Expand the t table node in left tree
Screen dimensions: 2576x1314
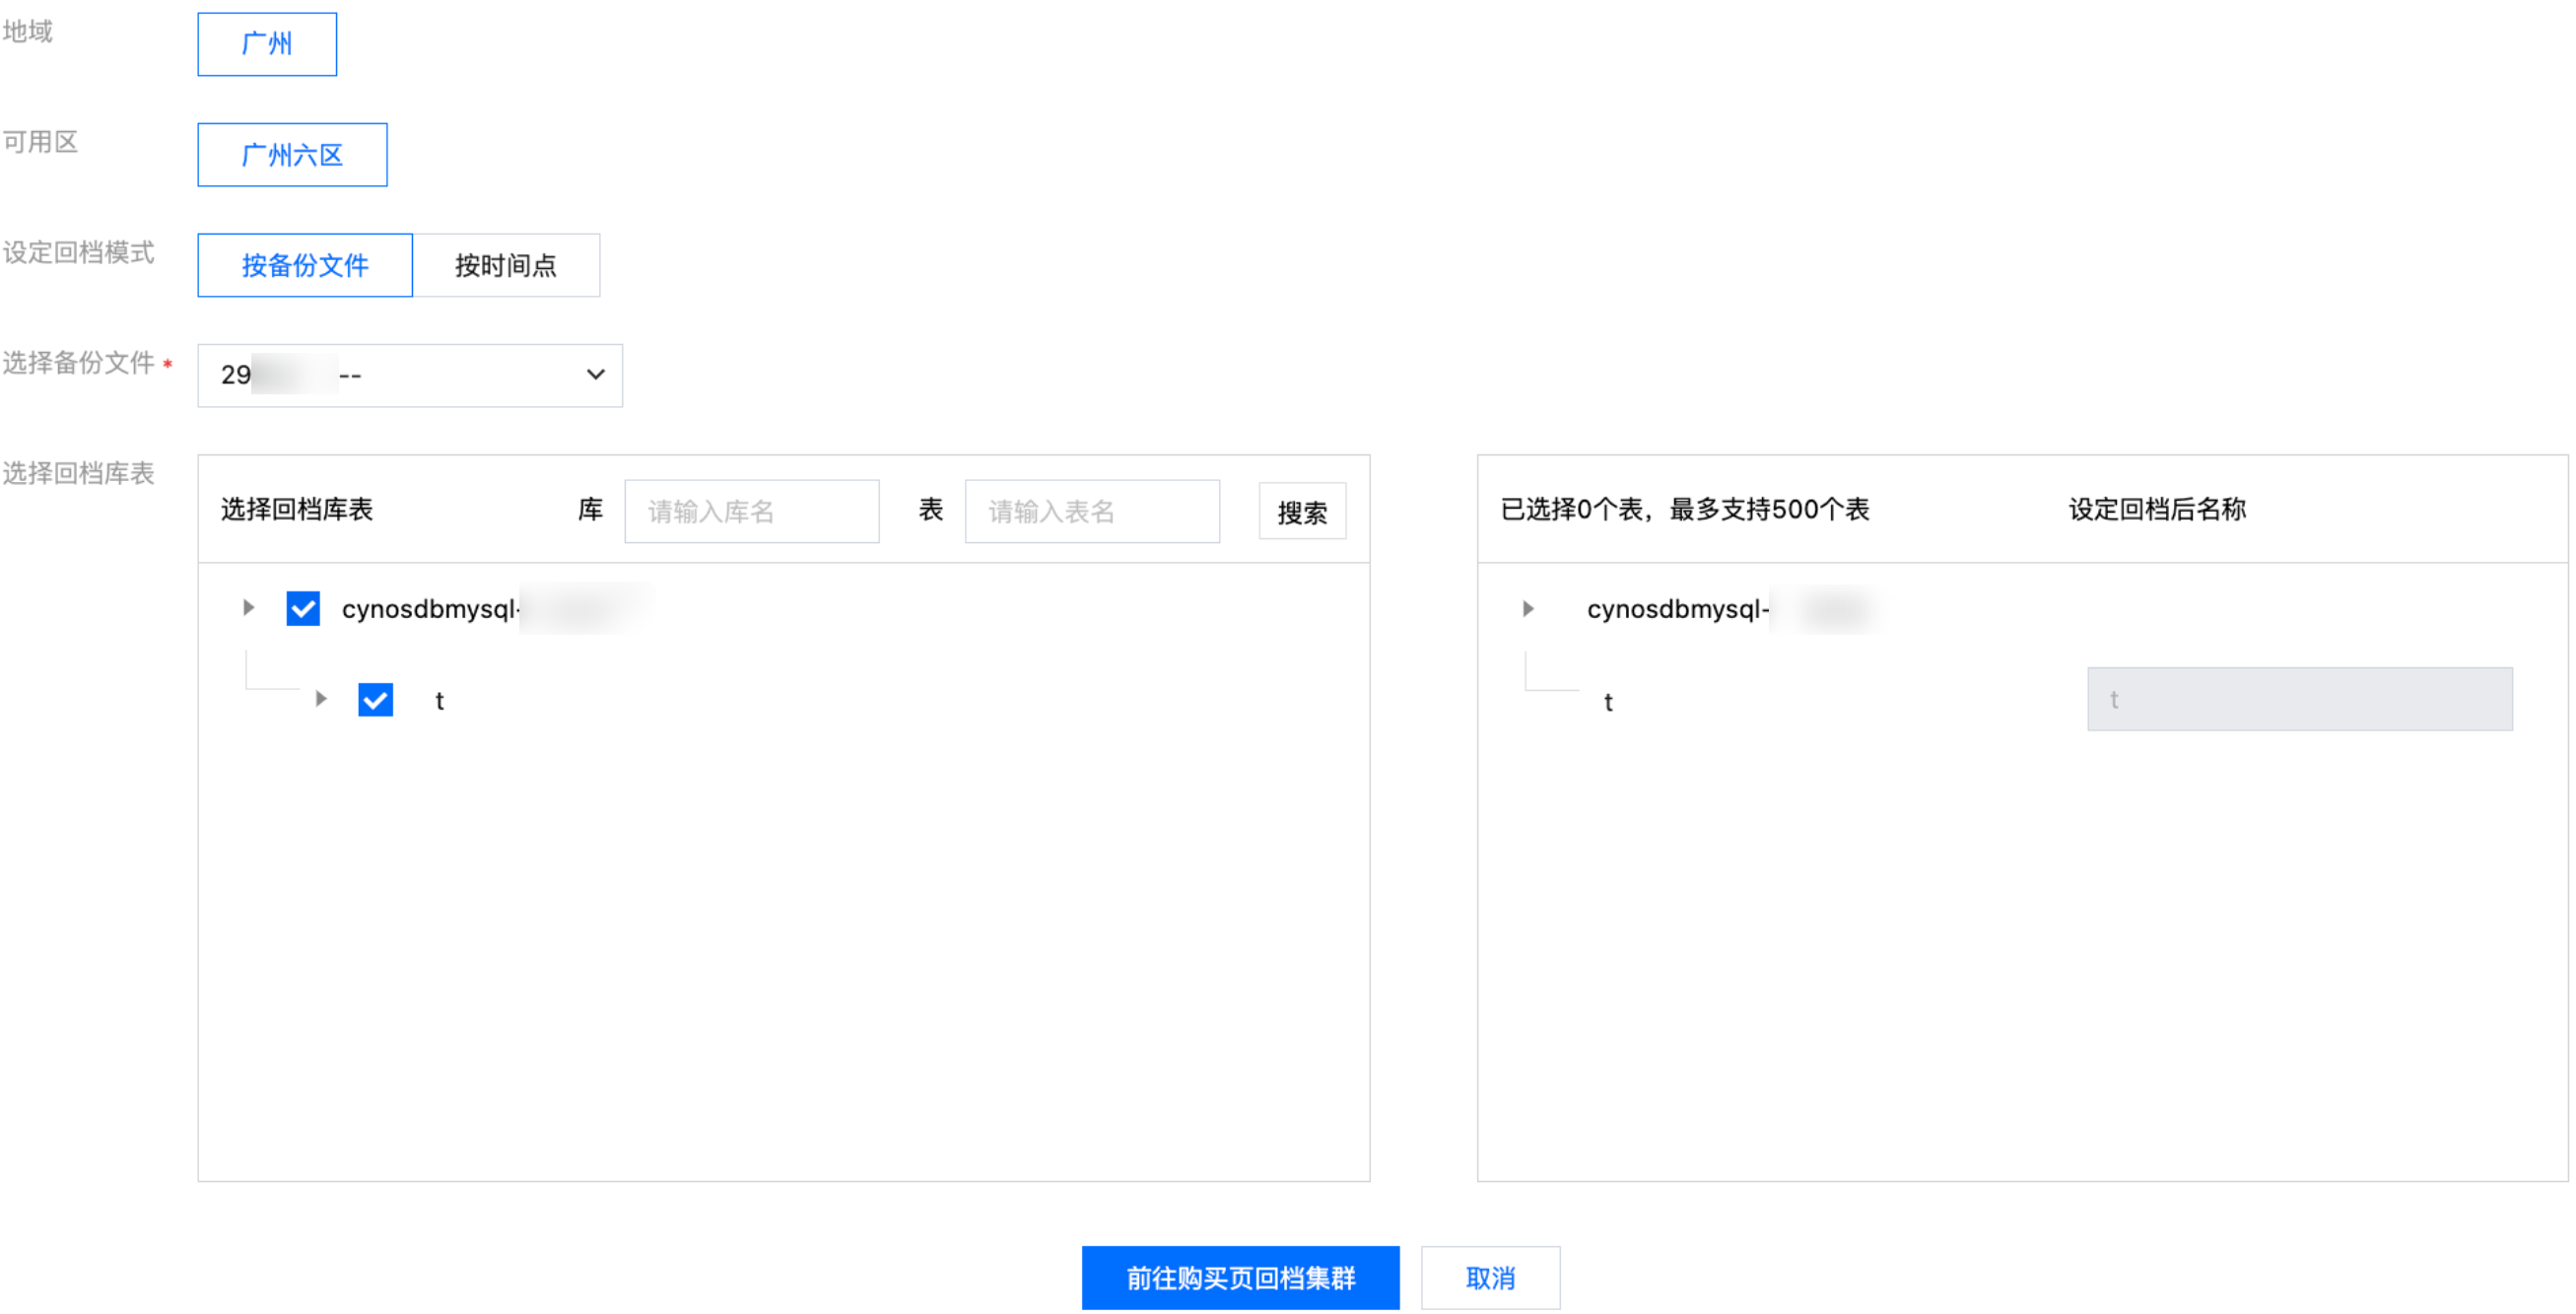click(321, 699)
